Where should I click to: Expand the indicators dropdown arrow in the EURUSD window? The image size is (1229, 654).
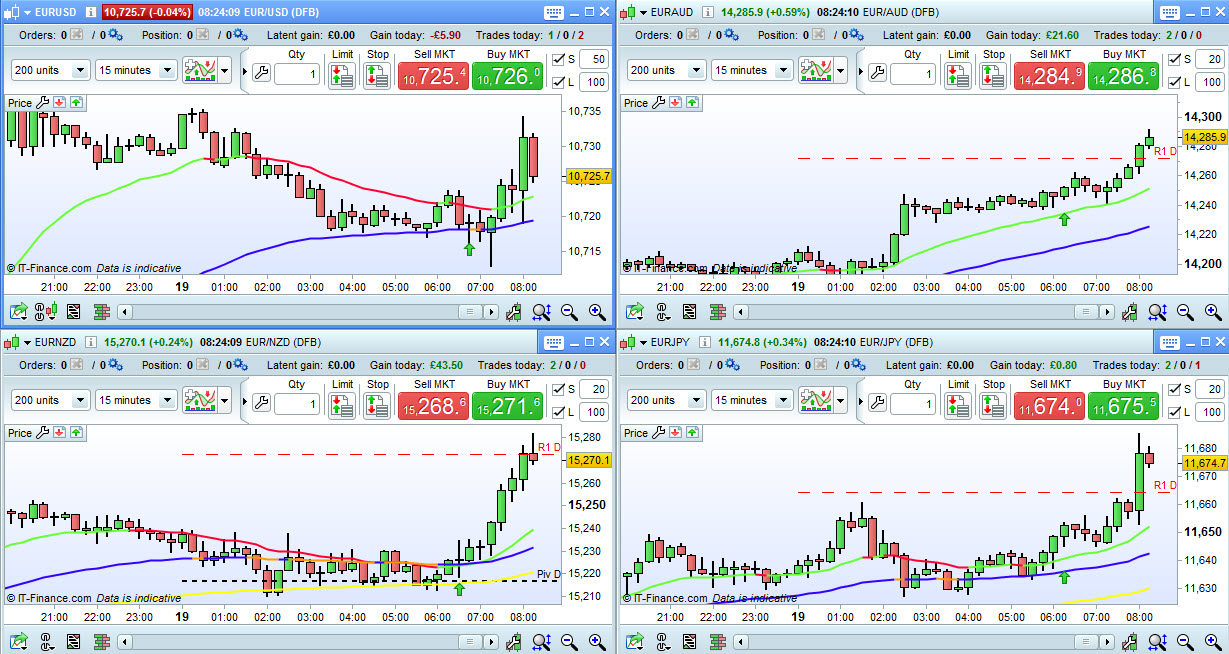(x=225, y=71)
